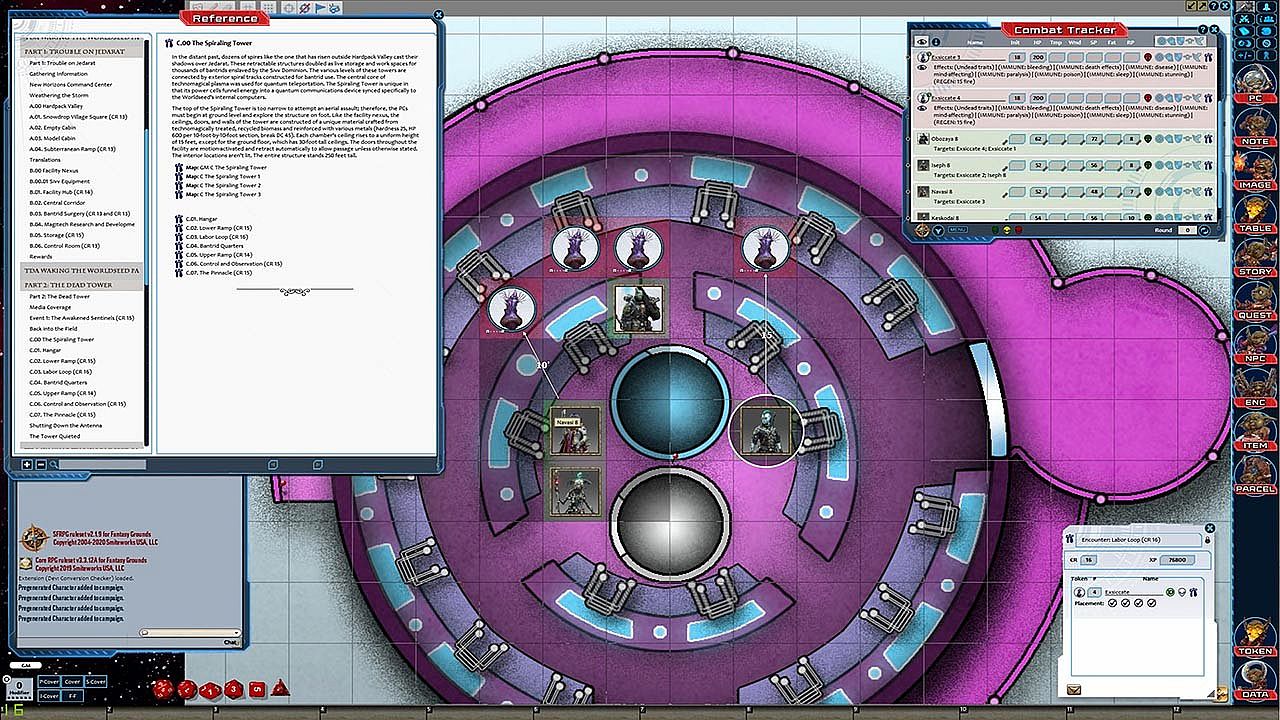Open the TABLE sidebar button
This screenshot has width=1280, height=720.
tap(1255, 212)
